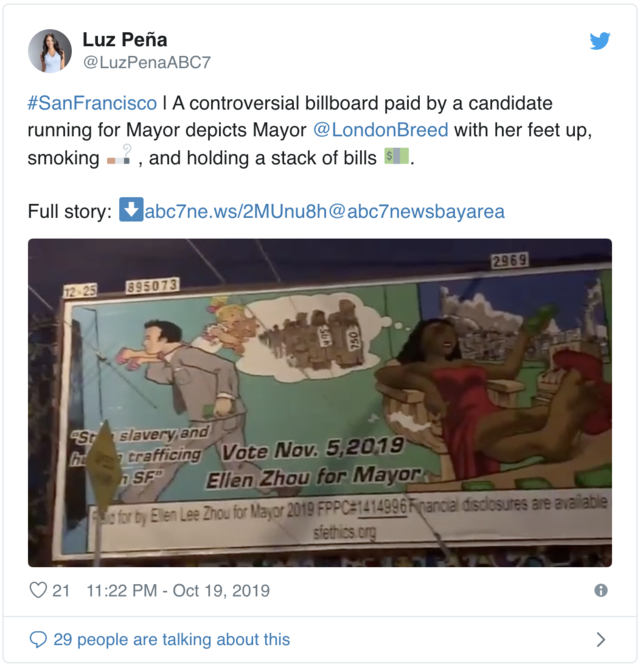Click the 21 likes count
640x667 pixels.
coord(61,591)
